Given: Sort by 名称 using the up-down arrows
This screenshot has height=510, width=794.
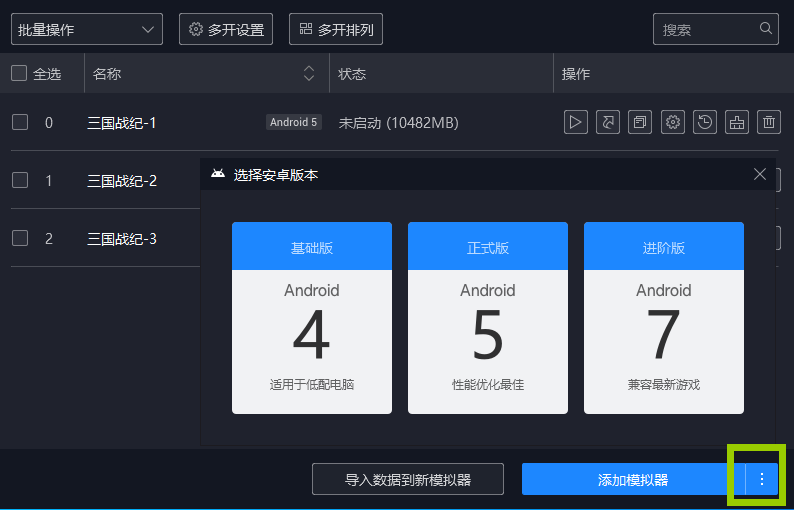Looking at the screenshot, I should coord(309,73).
